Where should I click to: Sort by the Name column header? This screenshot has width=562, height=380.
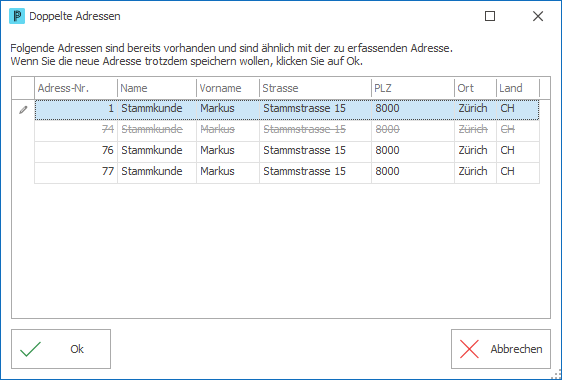(x=157, y=88)
